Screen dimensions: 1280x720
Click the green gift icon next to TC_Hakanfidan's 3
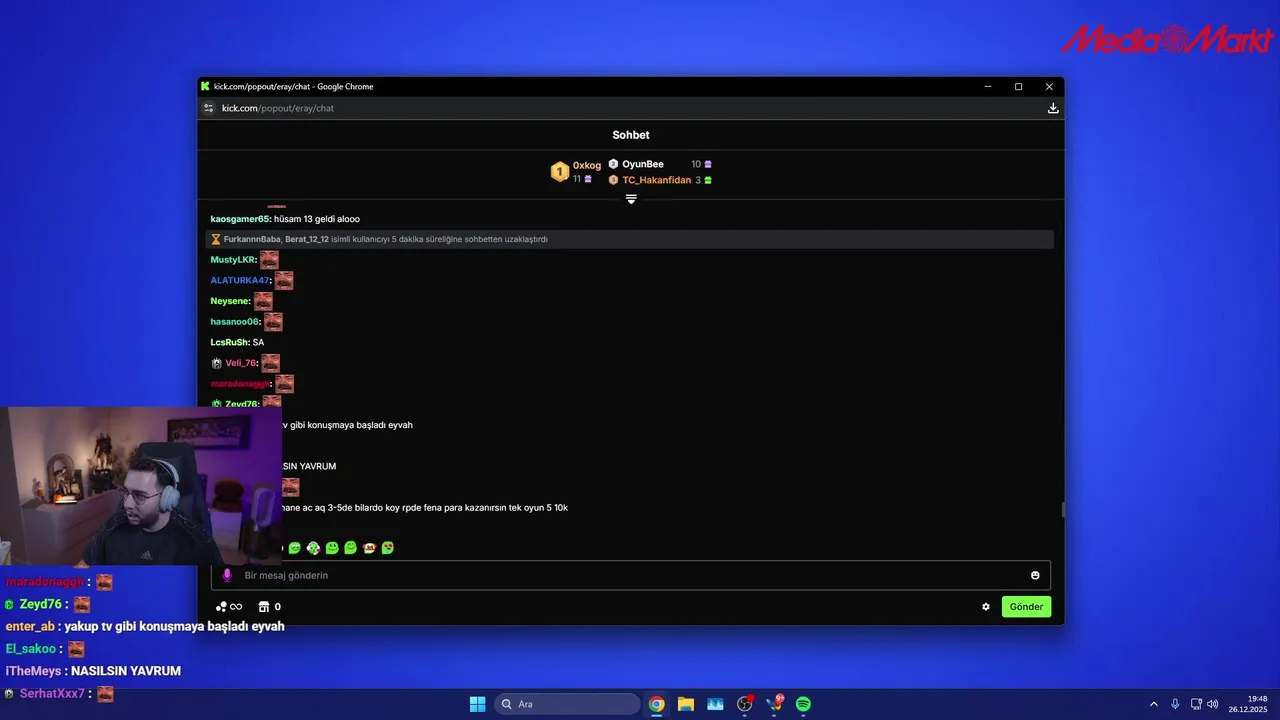708,180
